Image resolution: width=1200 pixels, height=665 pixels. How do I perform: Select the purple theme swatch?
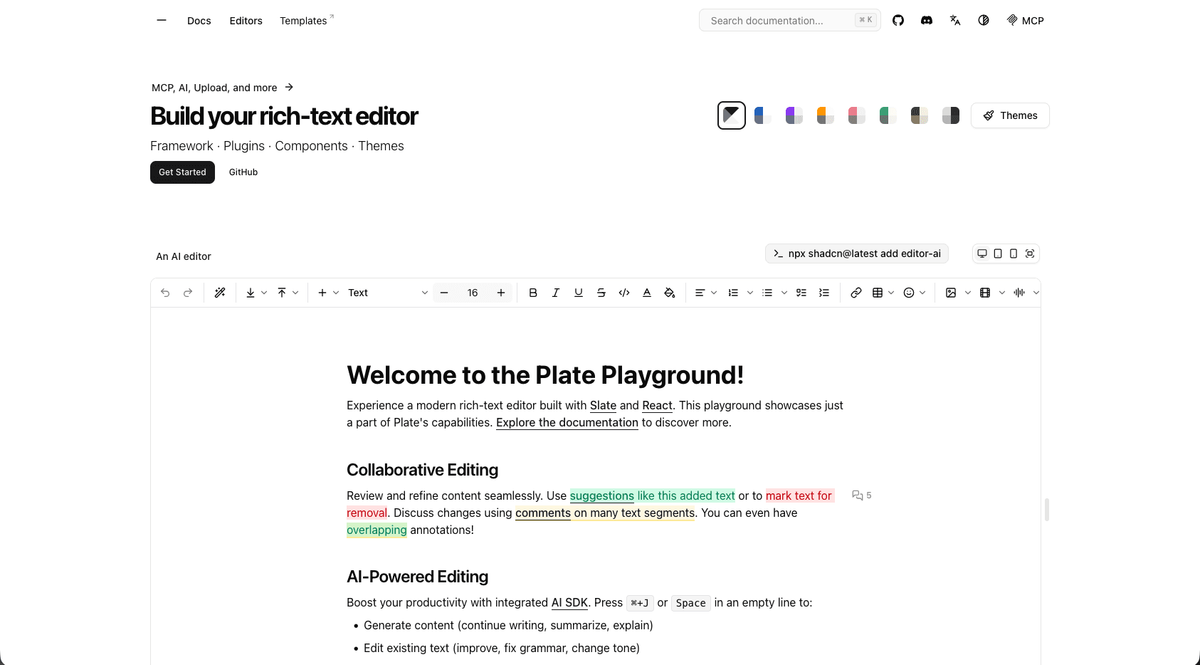pos(794,116)
